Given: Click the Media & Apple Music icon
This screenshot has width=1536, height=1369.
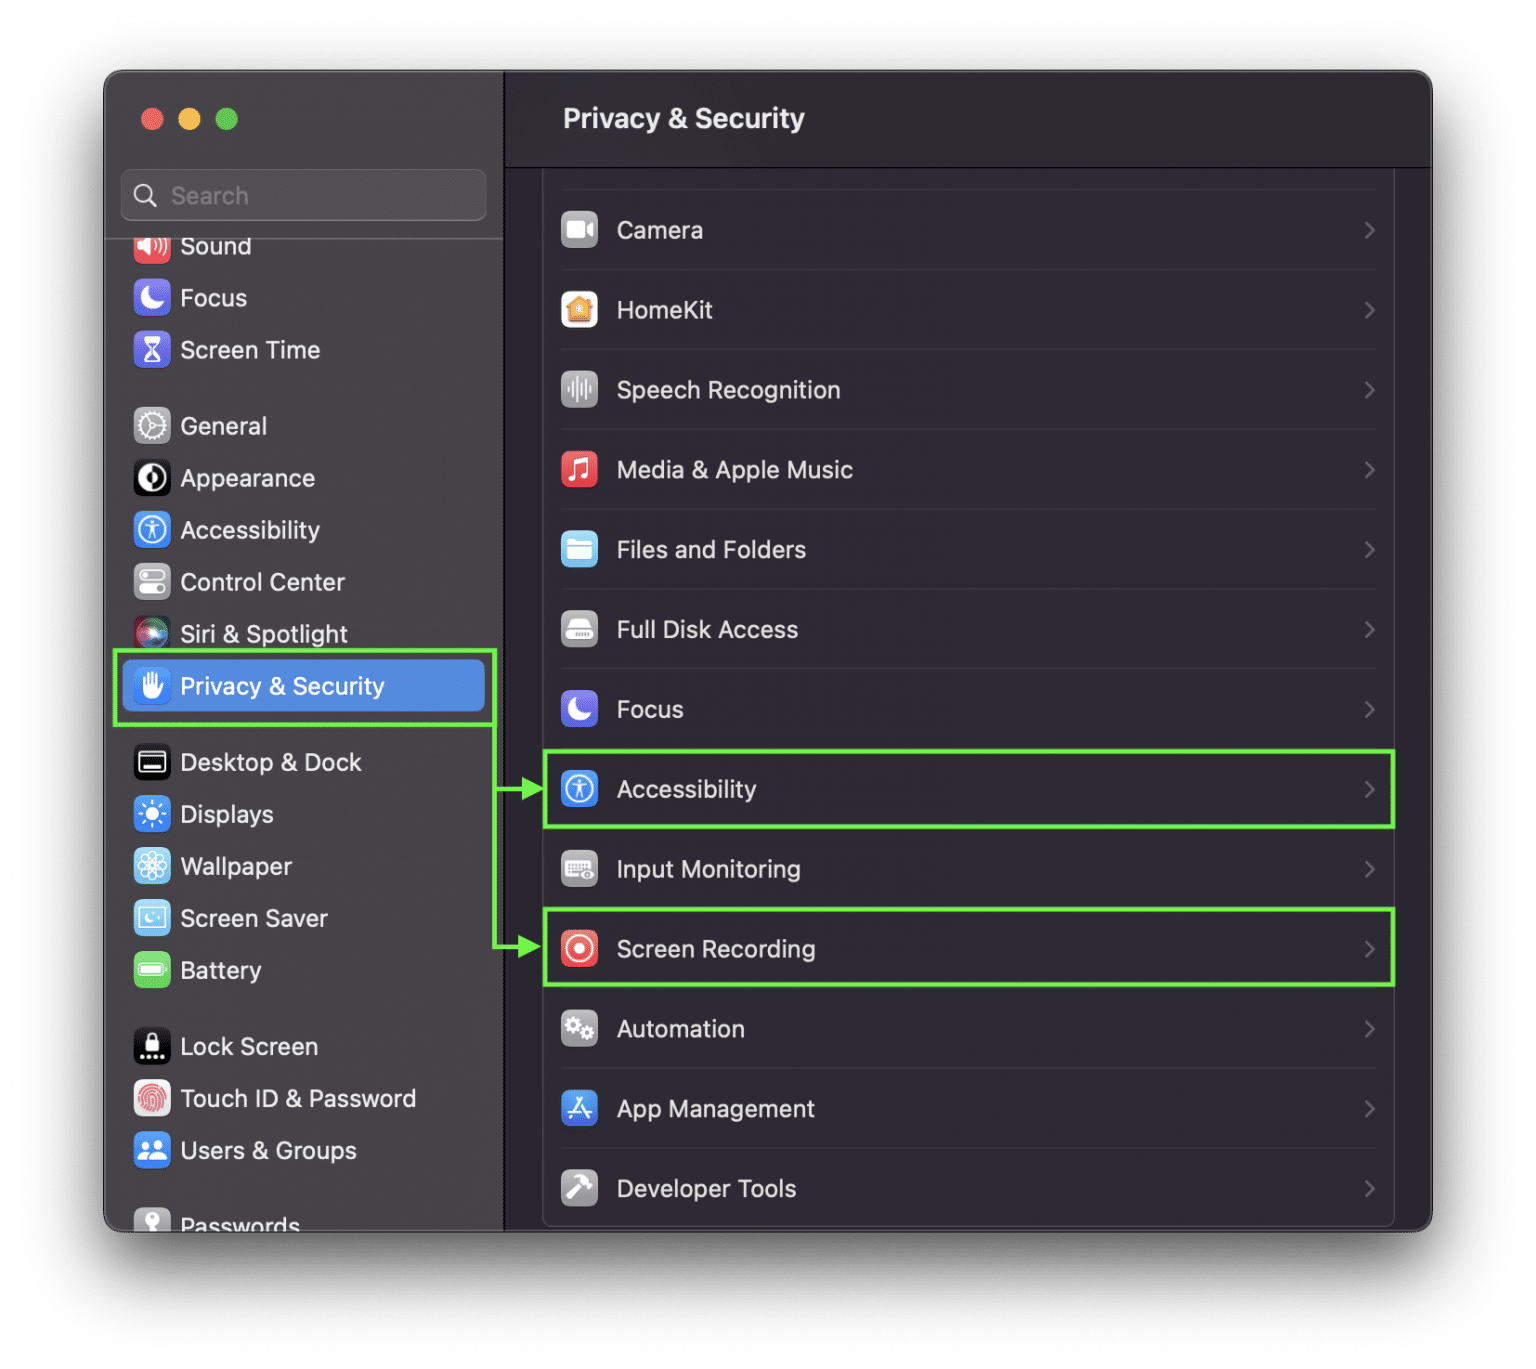Looking at the screenshot, I should click(579, 469).
